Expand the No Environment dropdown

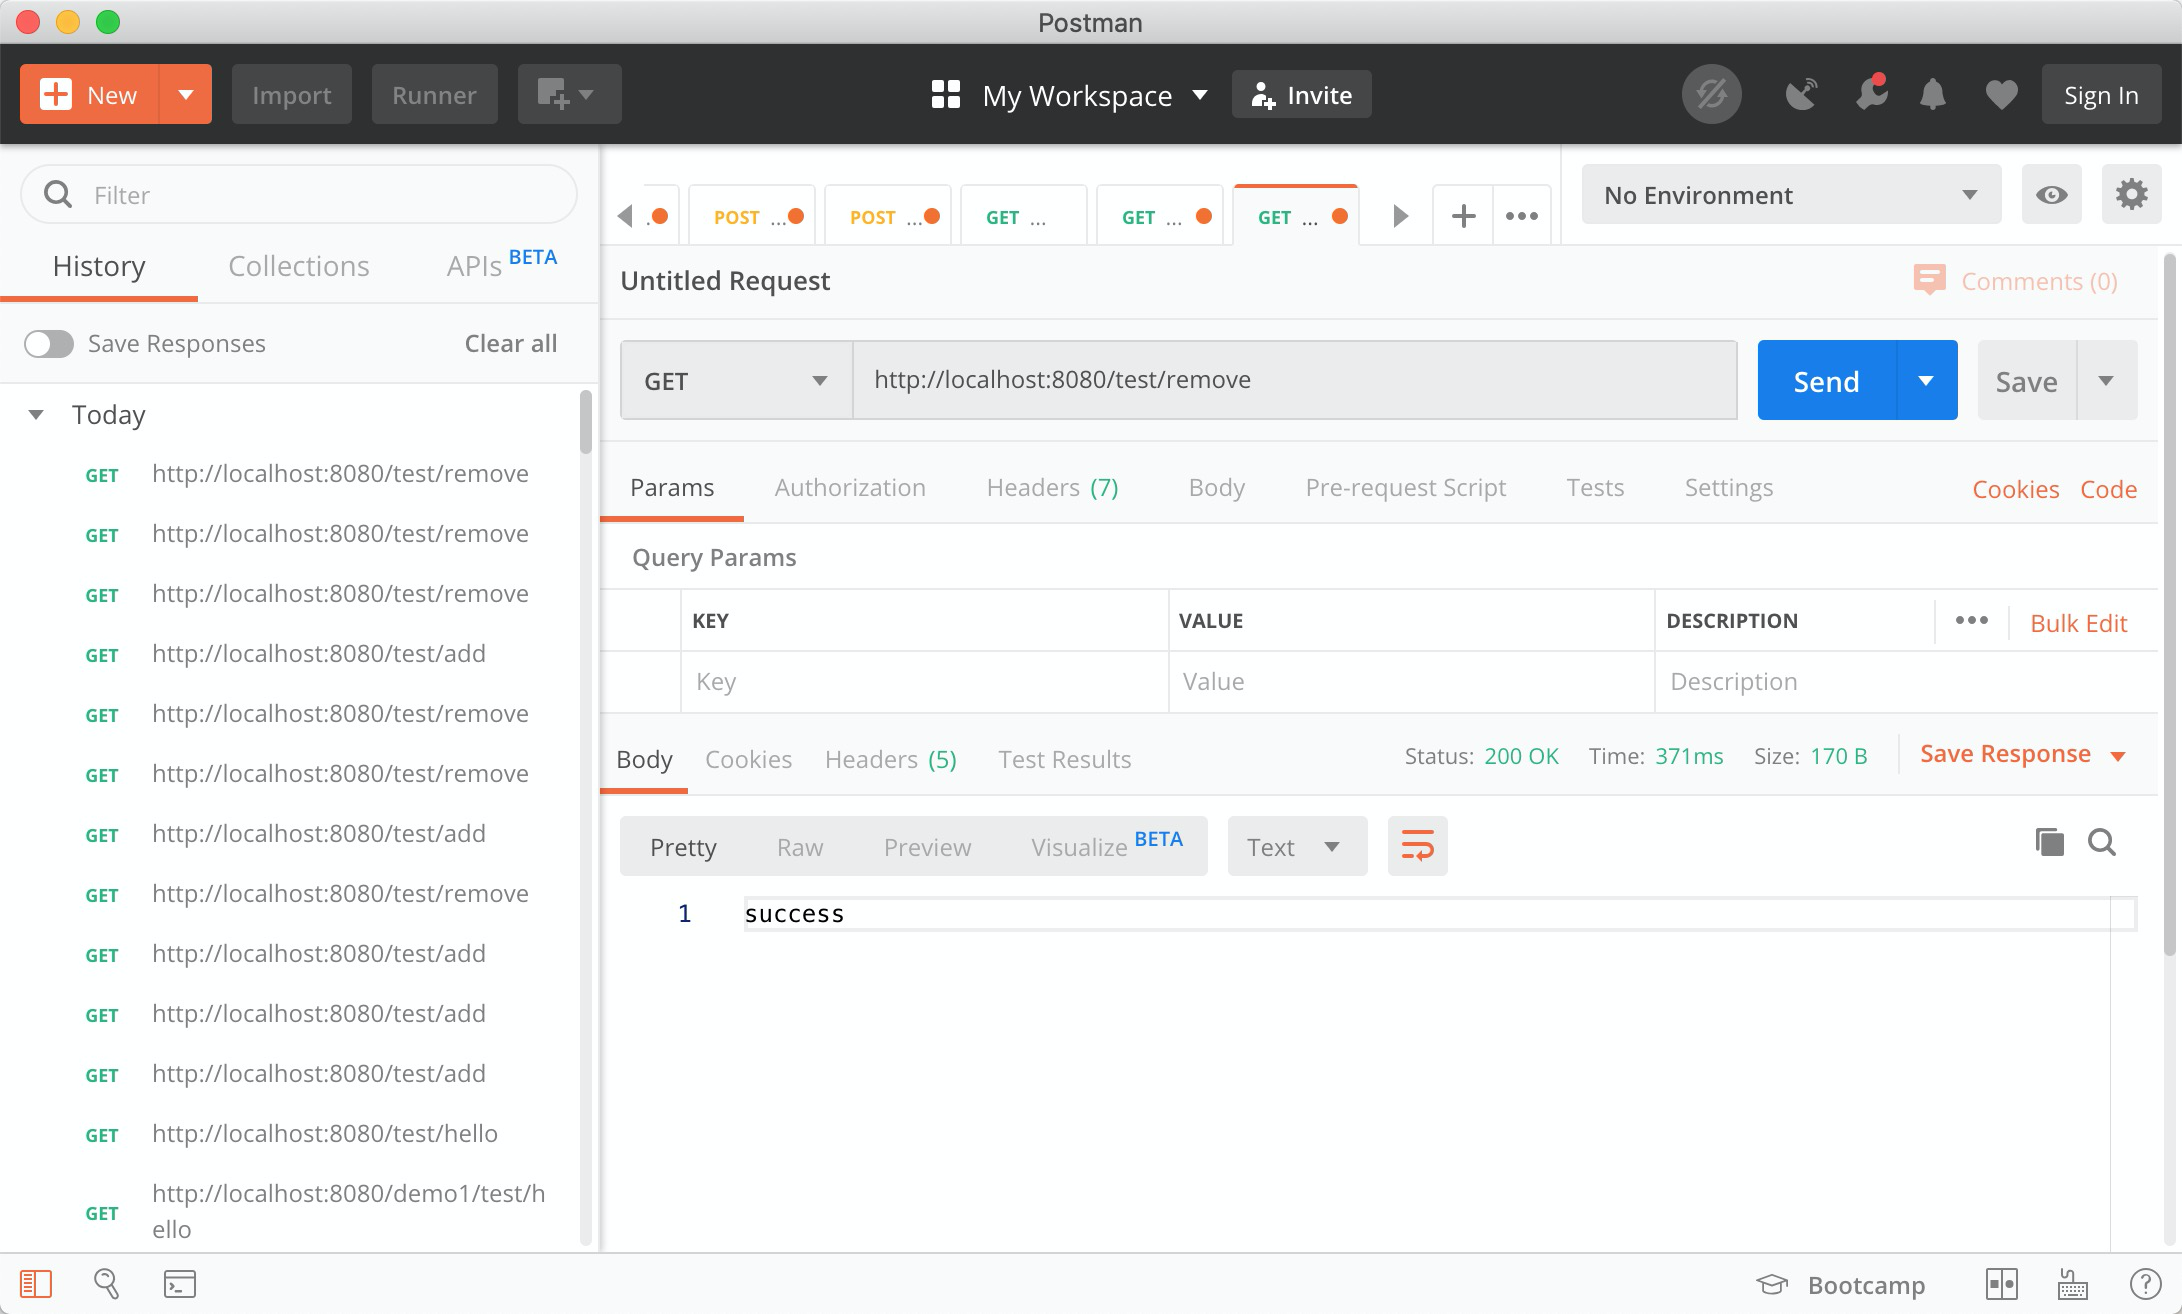click(1790, 195)
